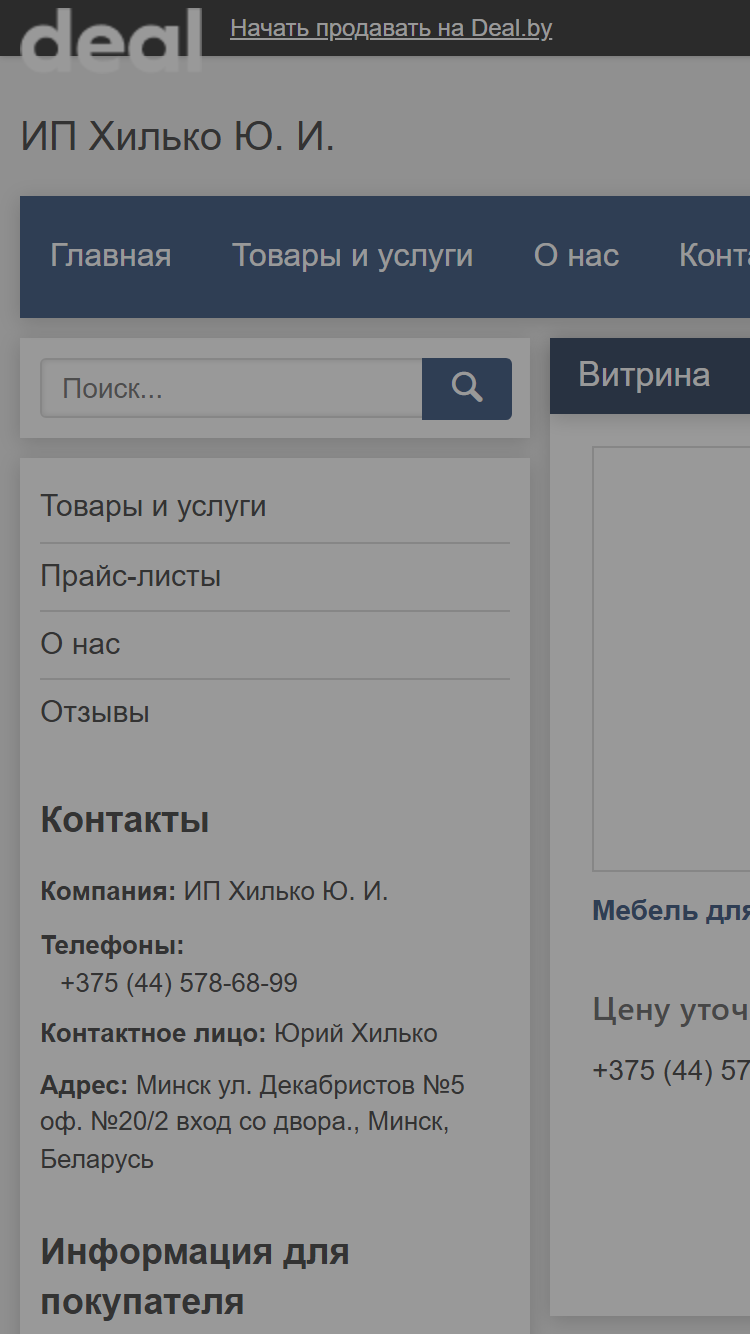Open the cut-off Контакты item in the navigation bar
Image resolution: width=750 pixels, height=1334 pixels.
(x=714, y=256)
